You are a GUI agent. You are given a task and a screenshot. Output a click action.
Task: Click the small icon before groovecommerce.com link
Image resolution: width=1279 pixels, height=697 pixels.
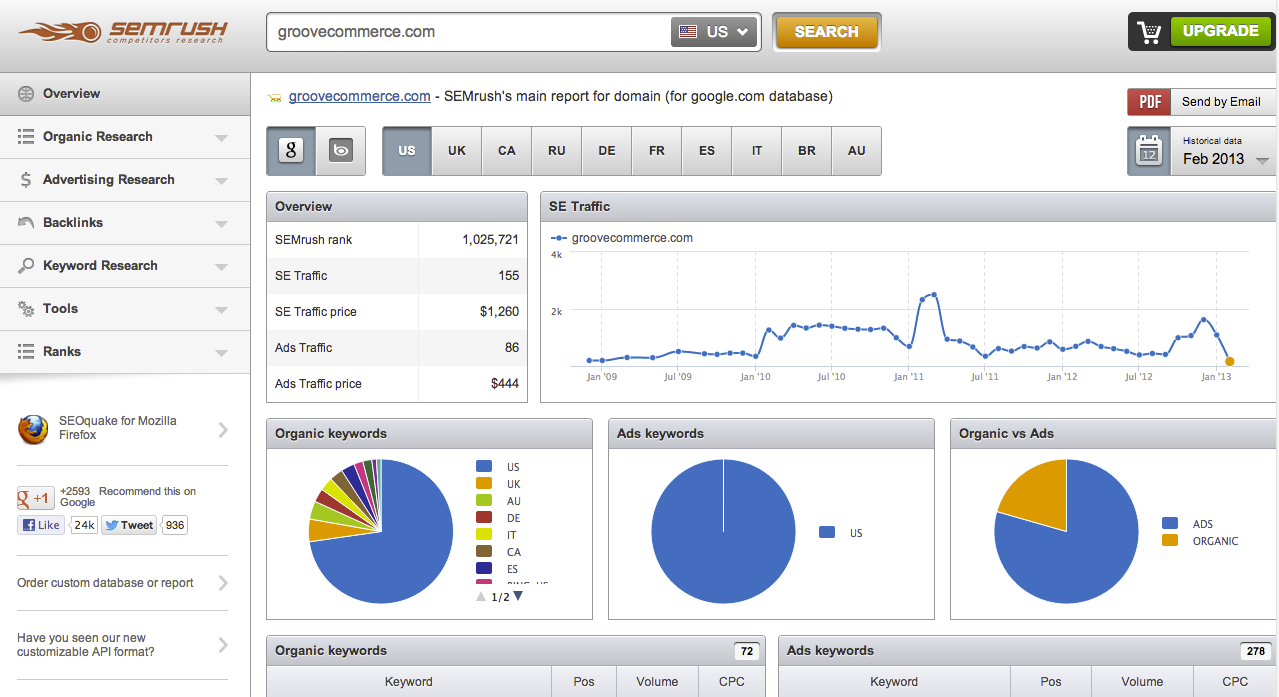coord(274,98)
